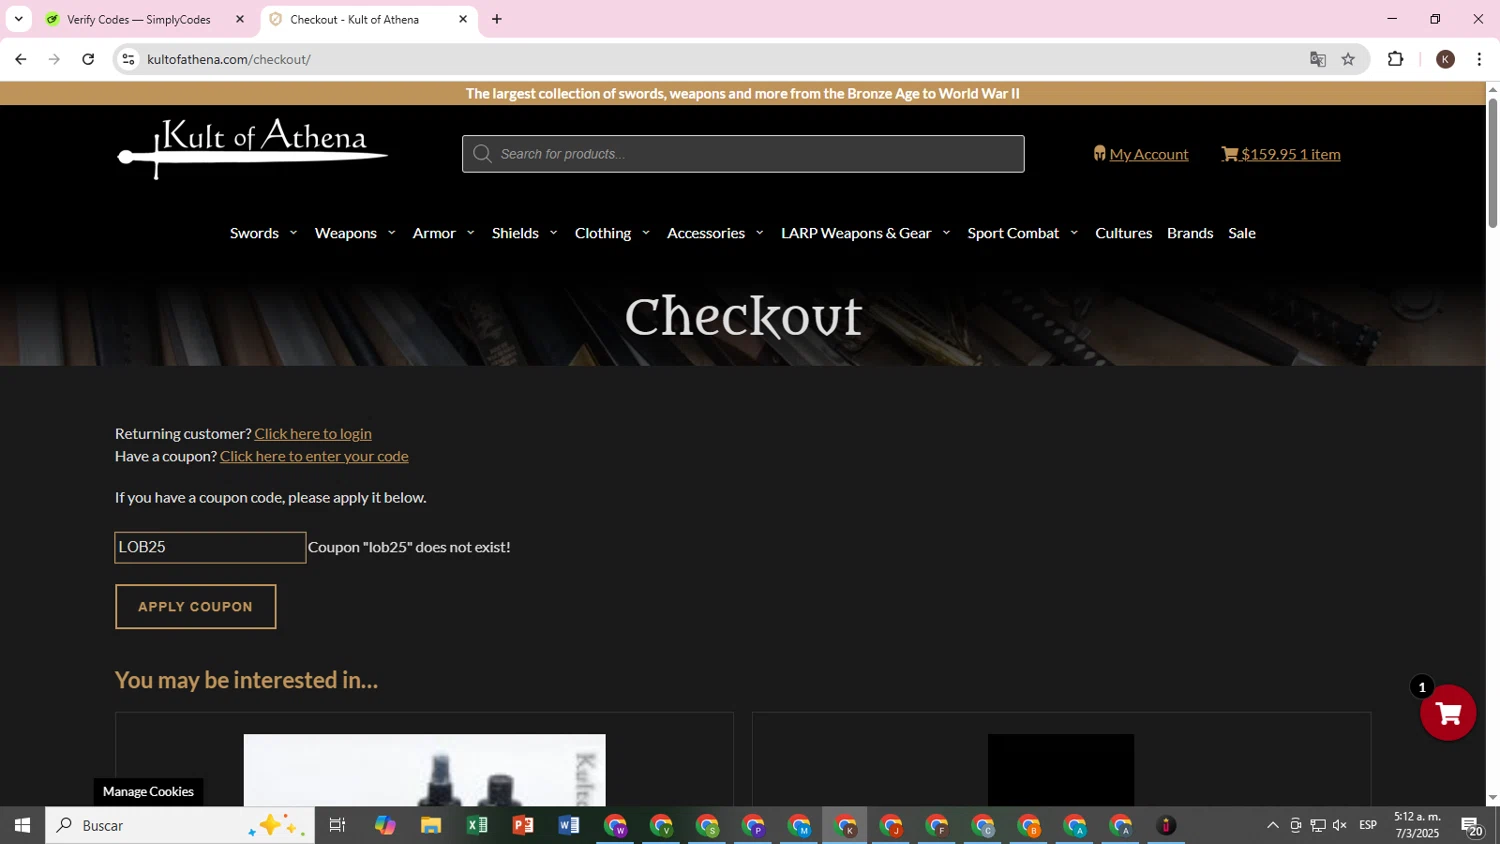
Task: Focus the Search for products field
Action: (743, 154)
